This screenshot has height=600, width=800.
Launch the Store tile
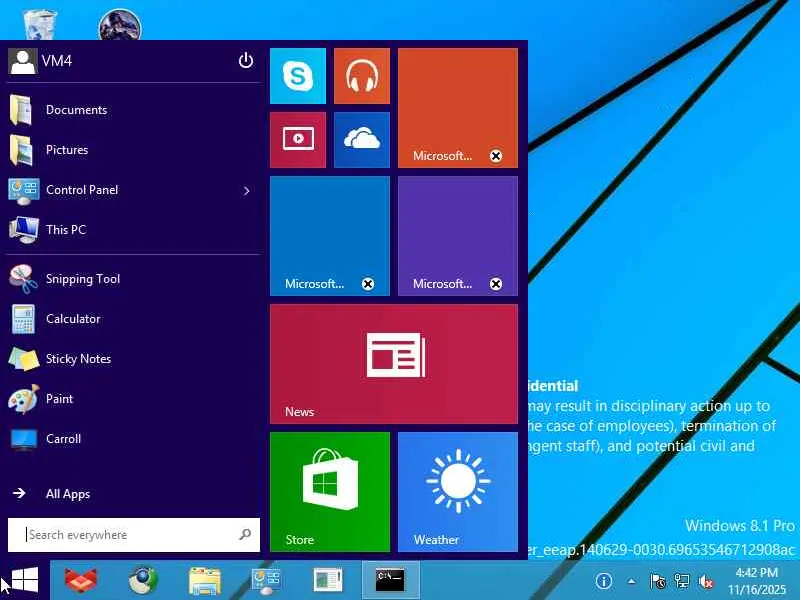330,492
